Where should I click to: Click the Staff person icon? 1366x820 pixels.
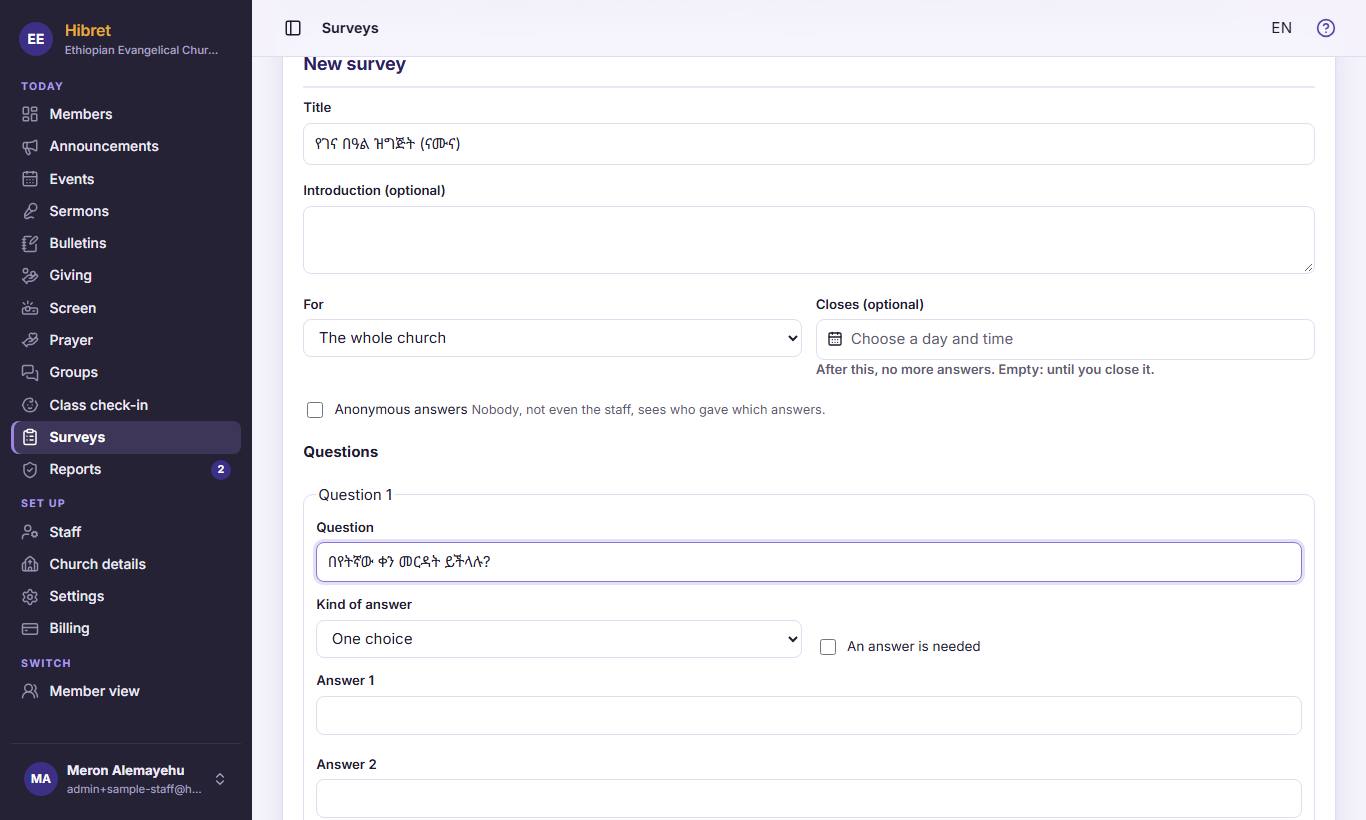coord(30,532)
